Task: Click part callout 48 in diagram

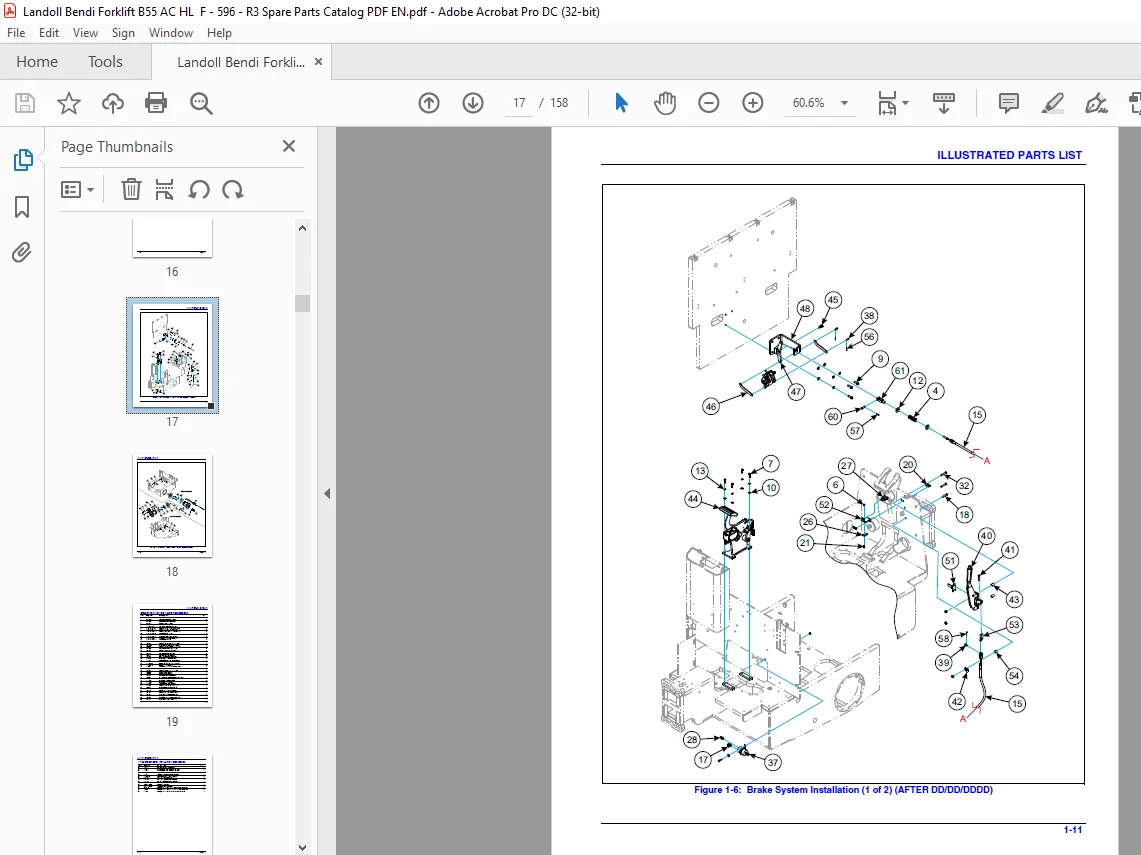Action: 805,309
